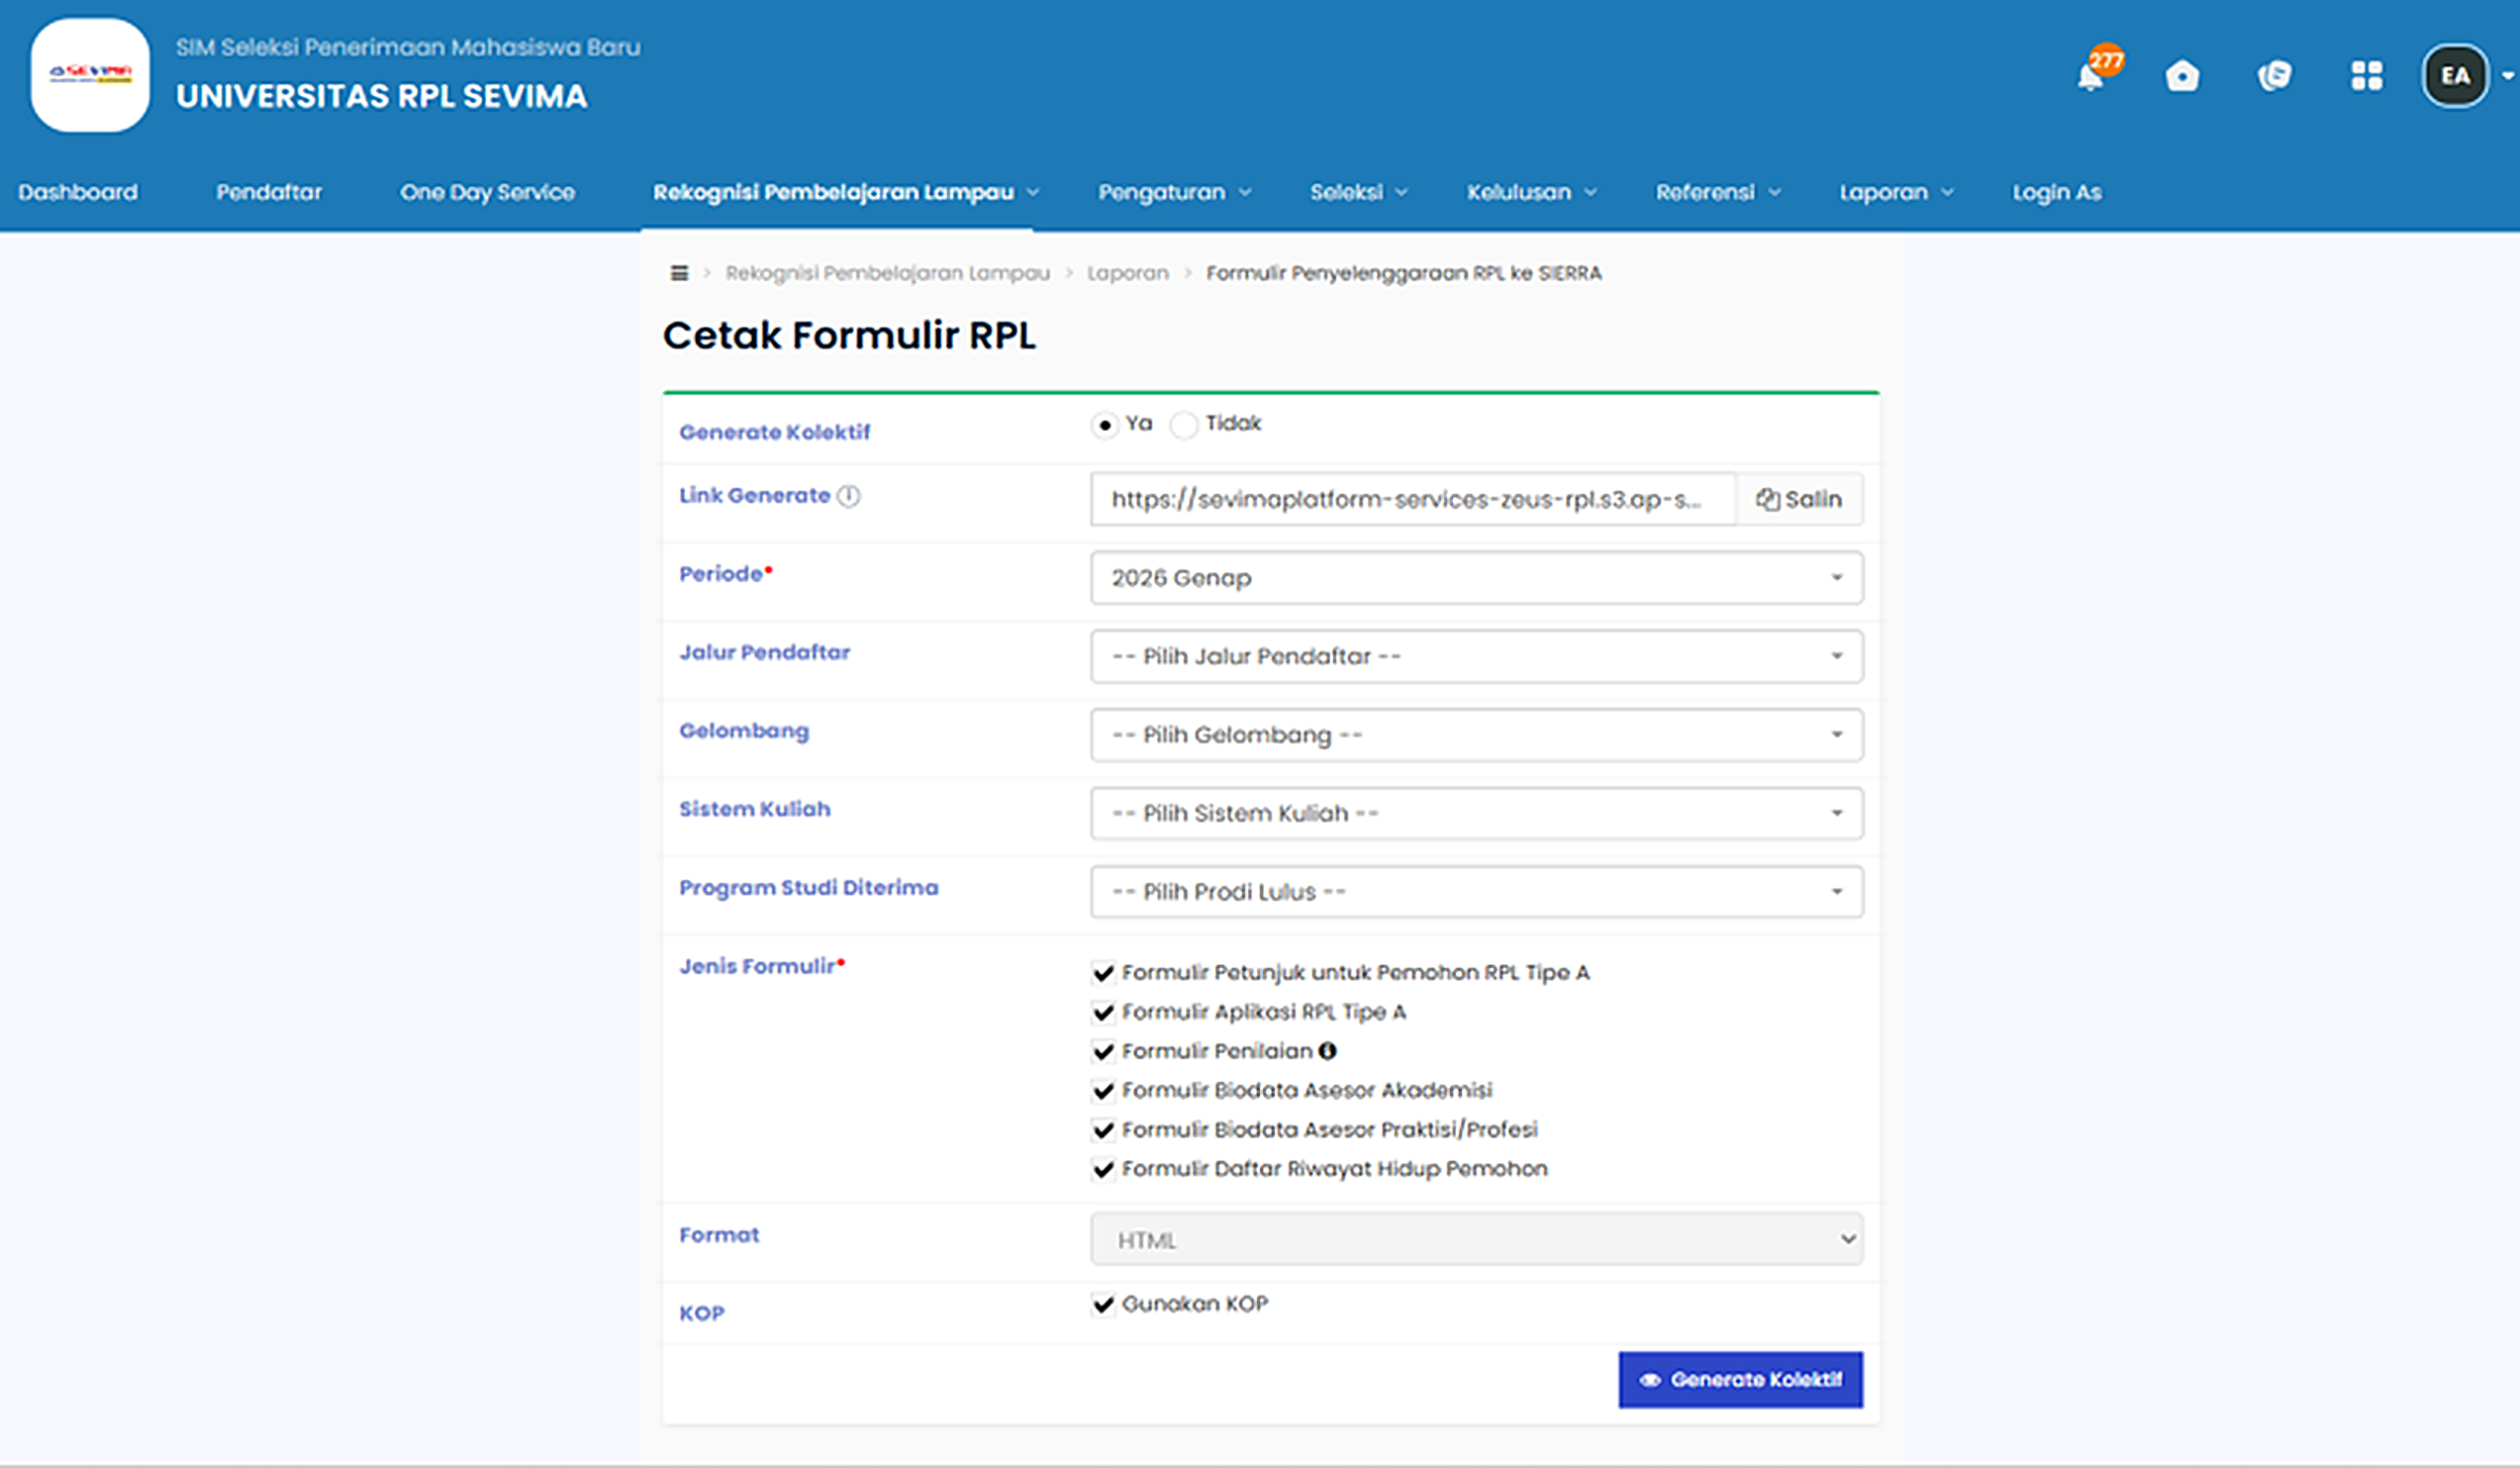
Task: Click the Link Generate URL field
Action: 1413,499
